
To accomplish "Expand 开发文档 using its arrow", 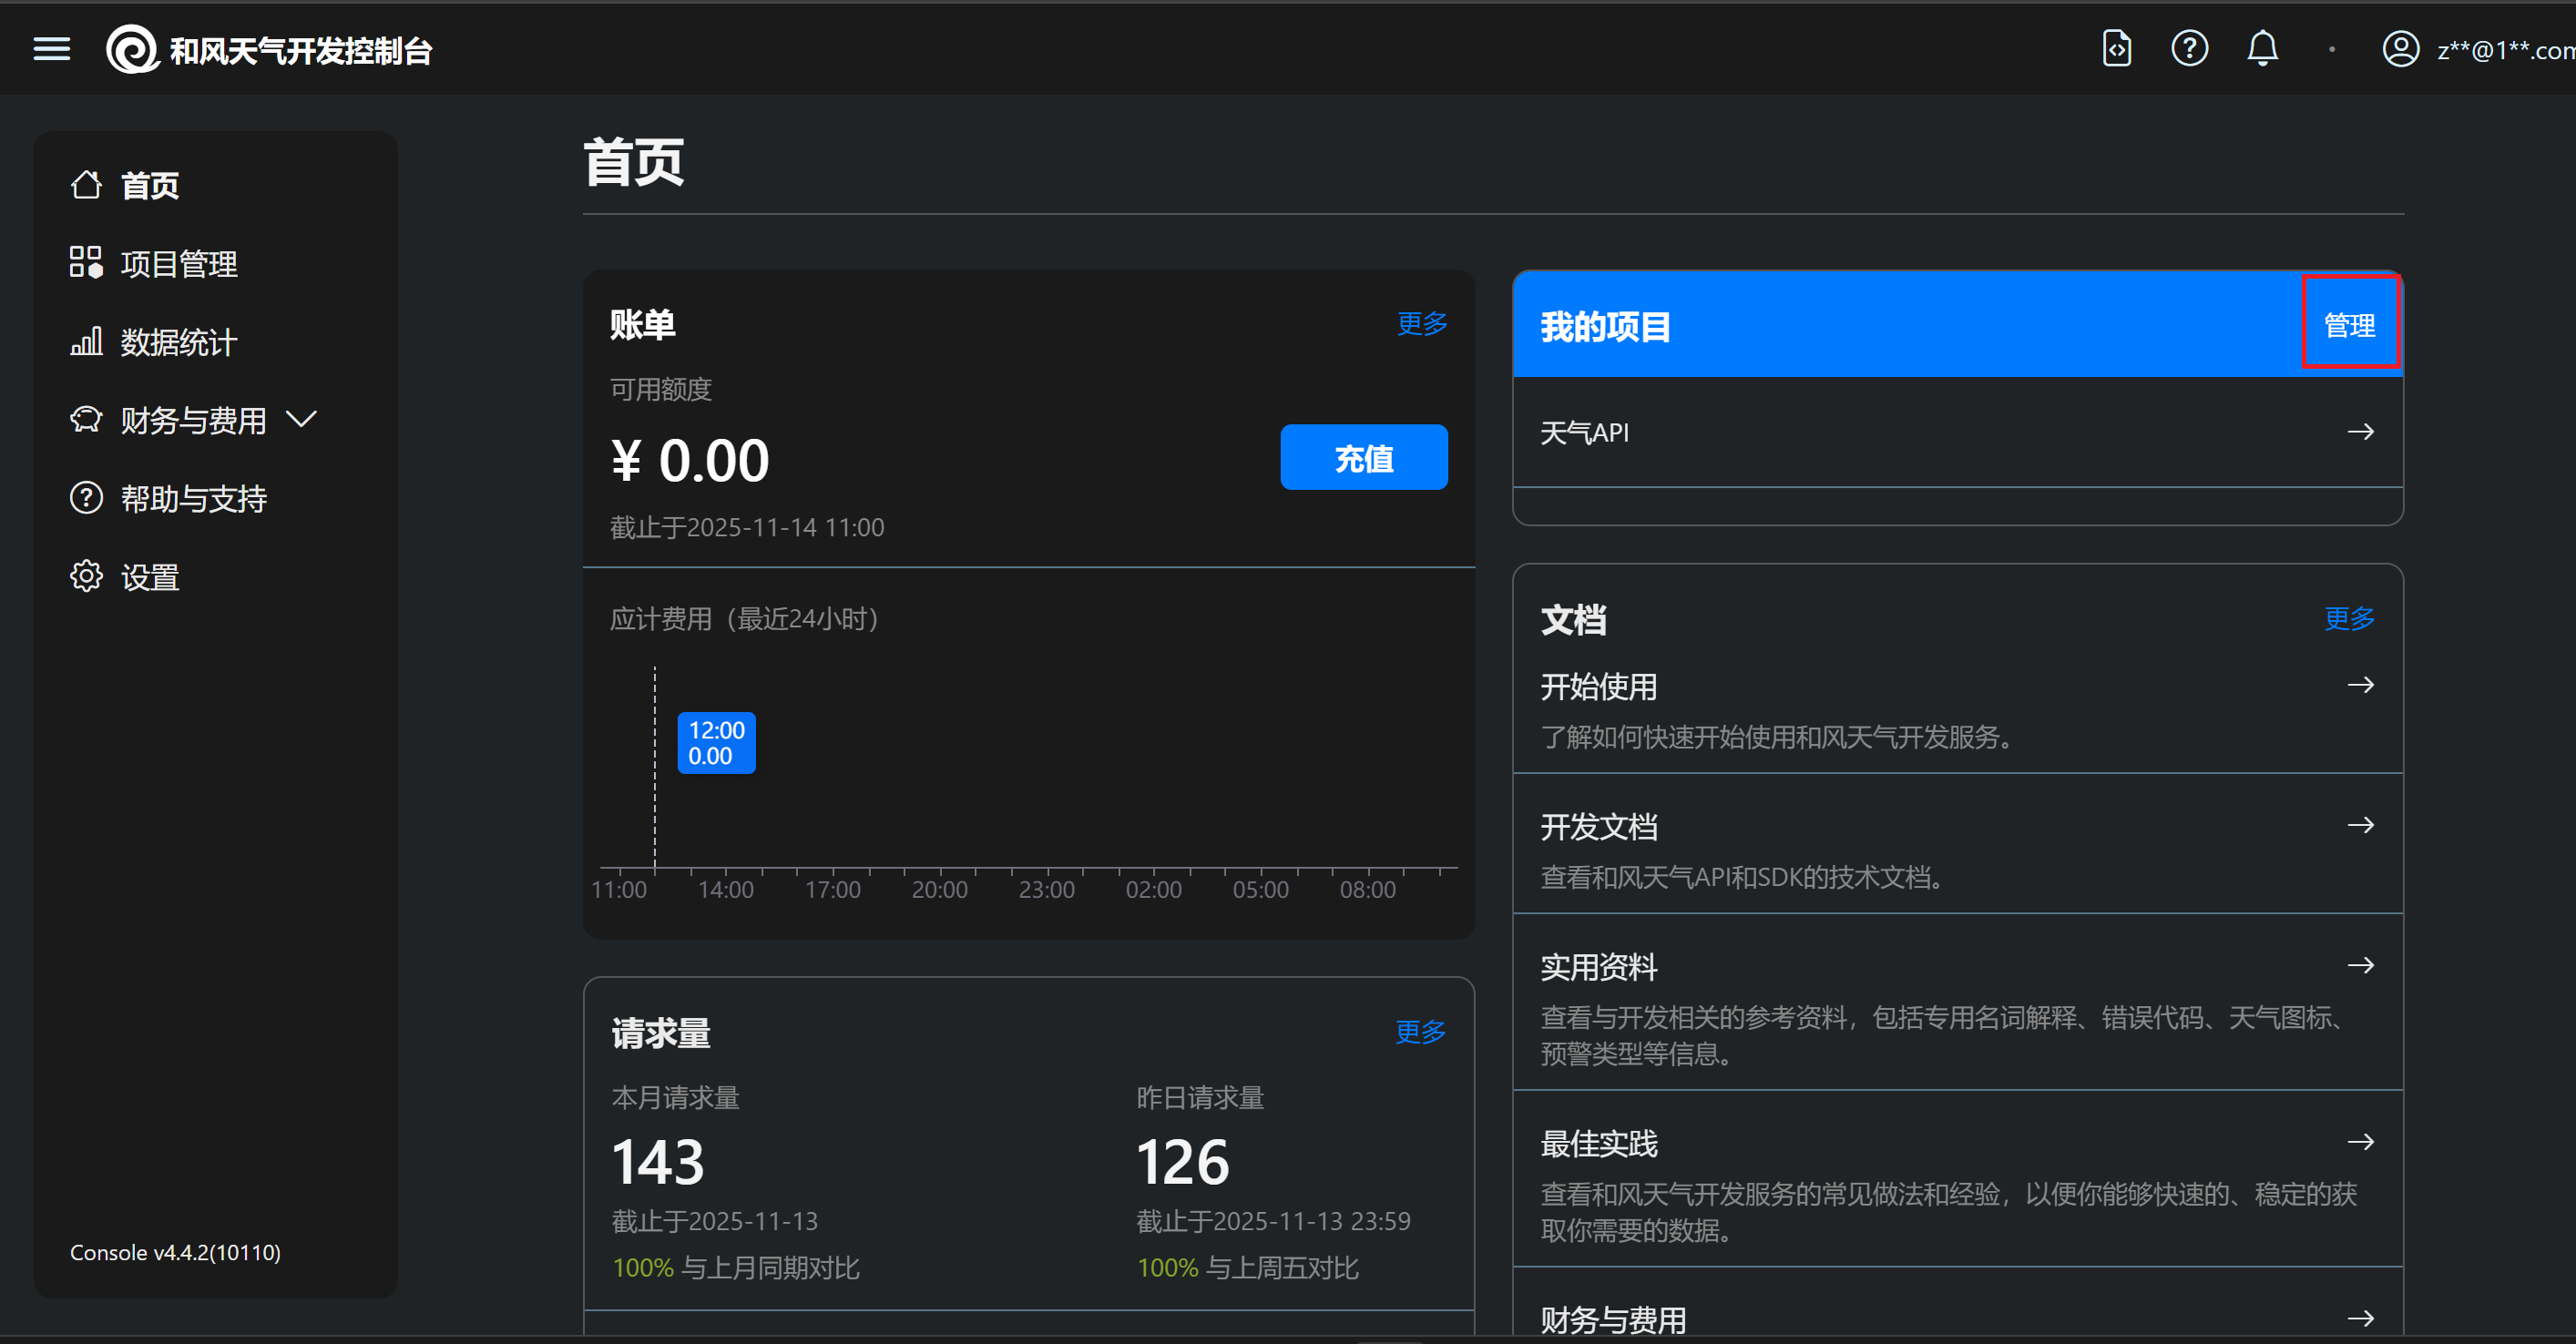I will (x=2361, y=824).
